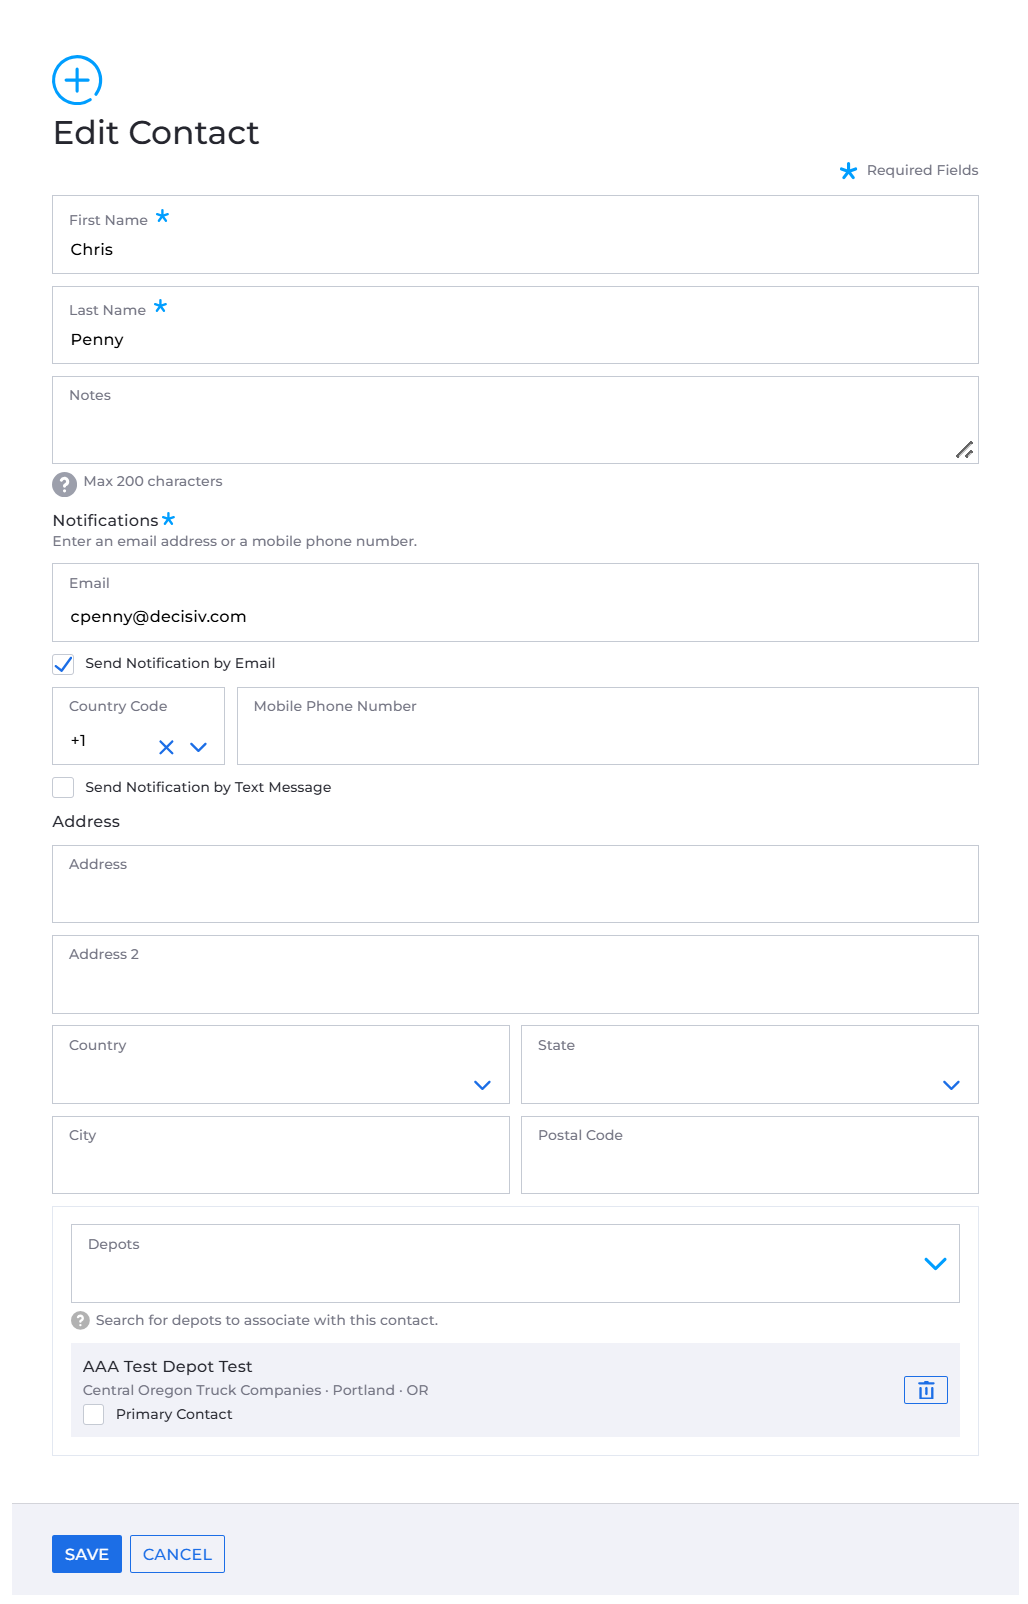Click the help icon next to depots search hint
This screenshot has width=1028, height=1604.
[80, 1320]
